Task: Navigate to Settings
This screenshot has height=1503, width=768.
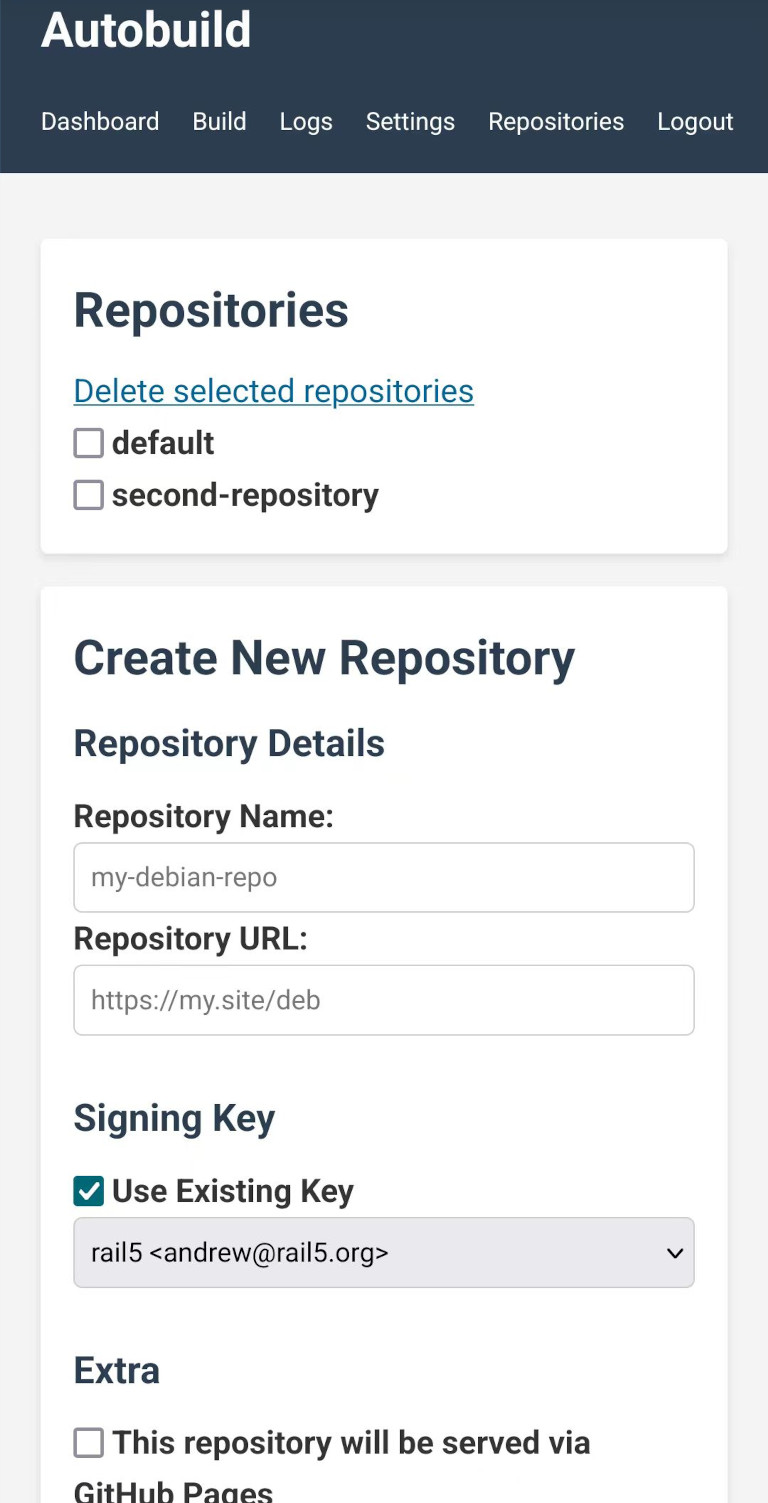Action: [410, 122]
